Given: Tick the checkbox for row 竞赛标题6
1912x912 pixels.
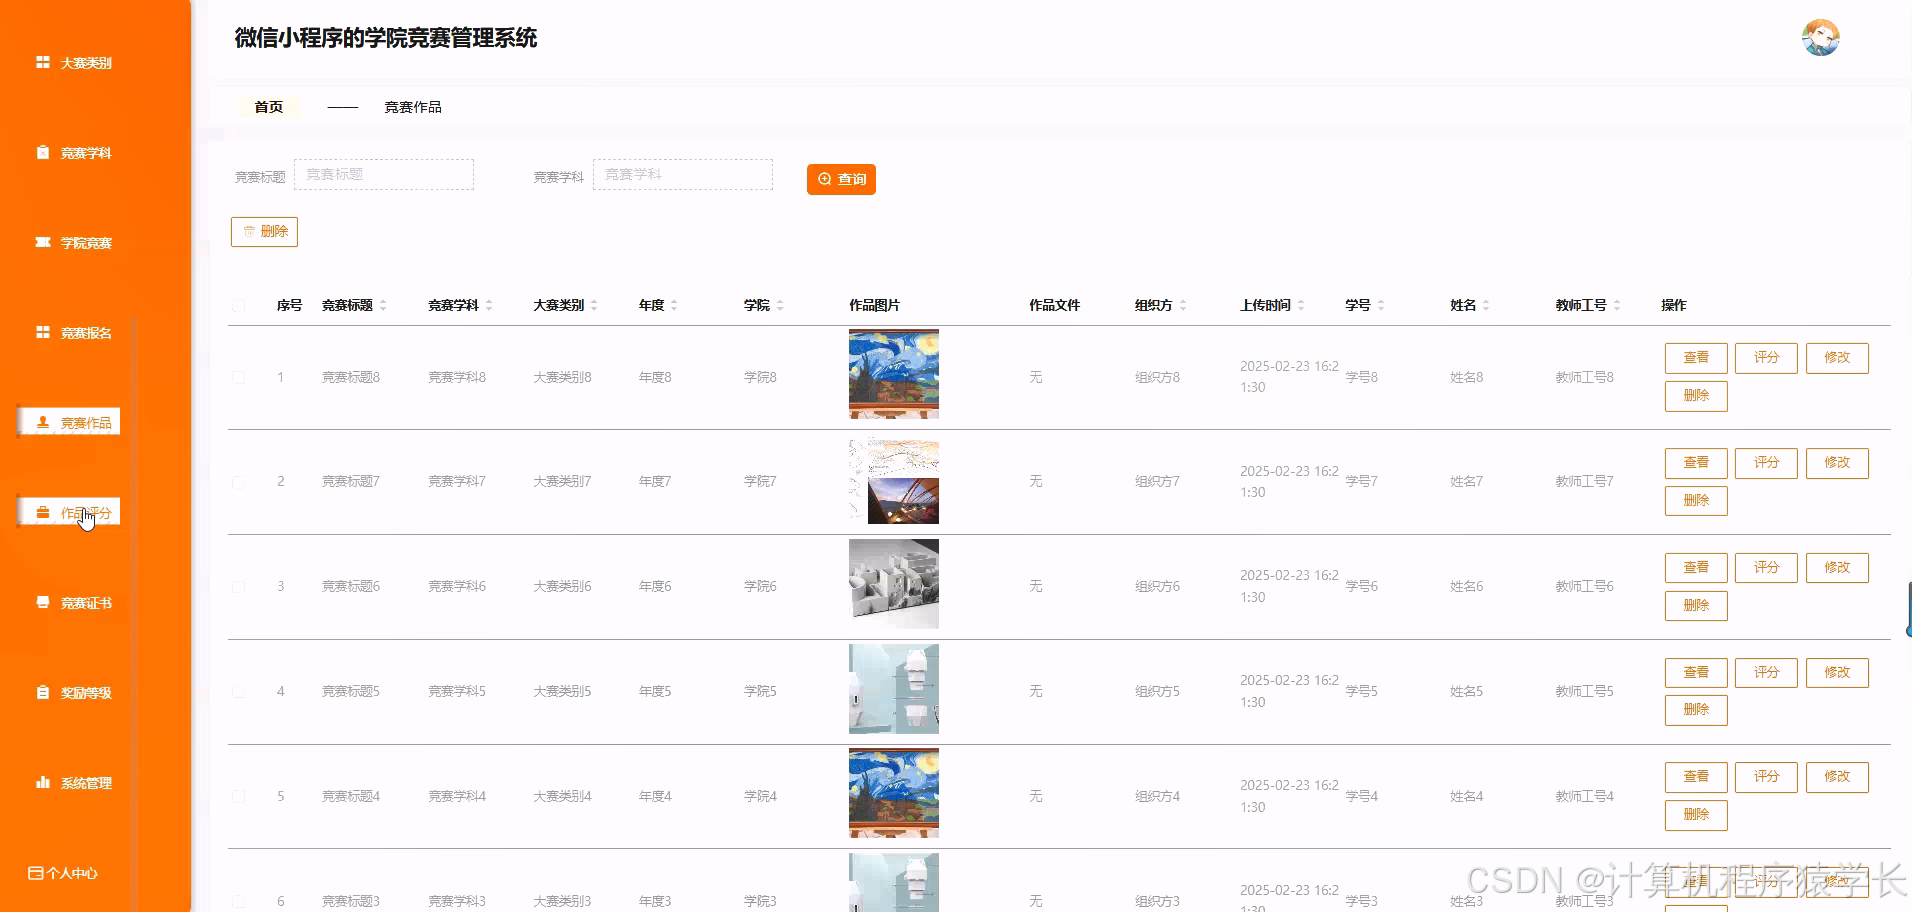Looking at the screenshot, I should pyautogui.click(x=238, y=587).
